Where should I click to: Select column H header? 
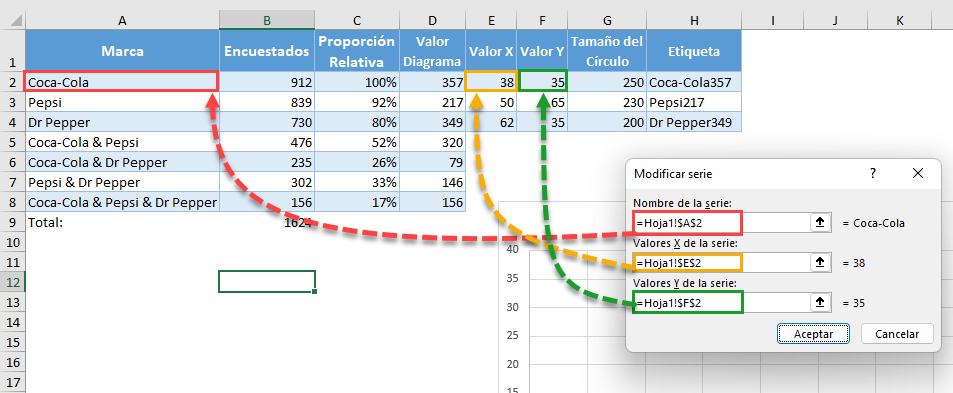click(x=693, y=21)
